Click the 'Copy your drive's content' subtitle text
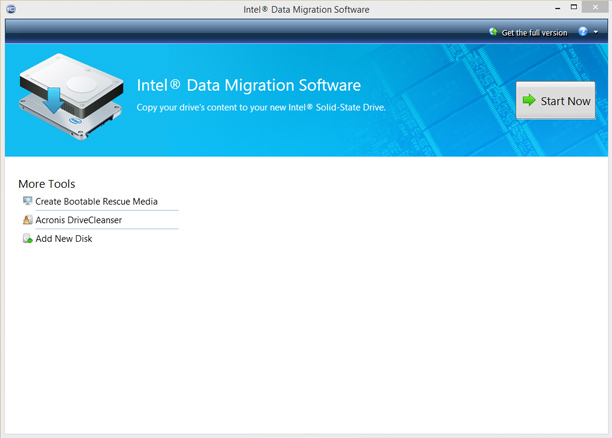Screen dimensions: 612x438 pos(261,107)
